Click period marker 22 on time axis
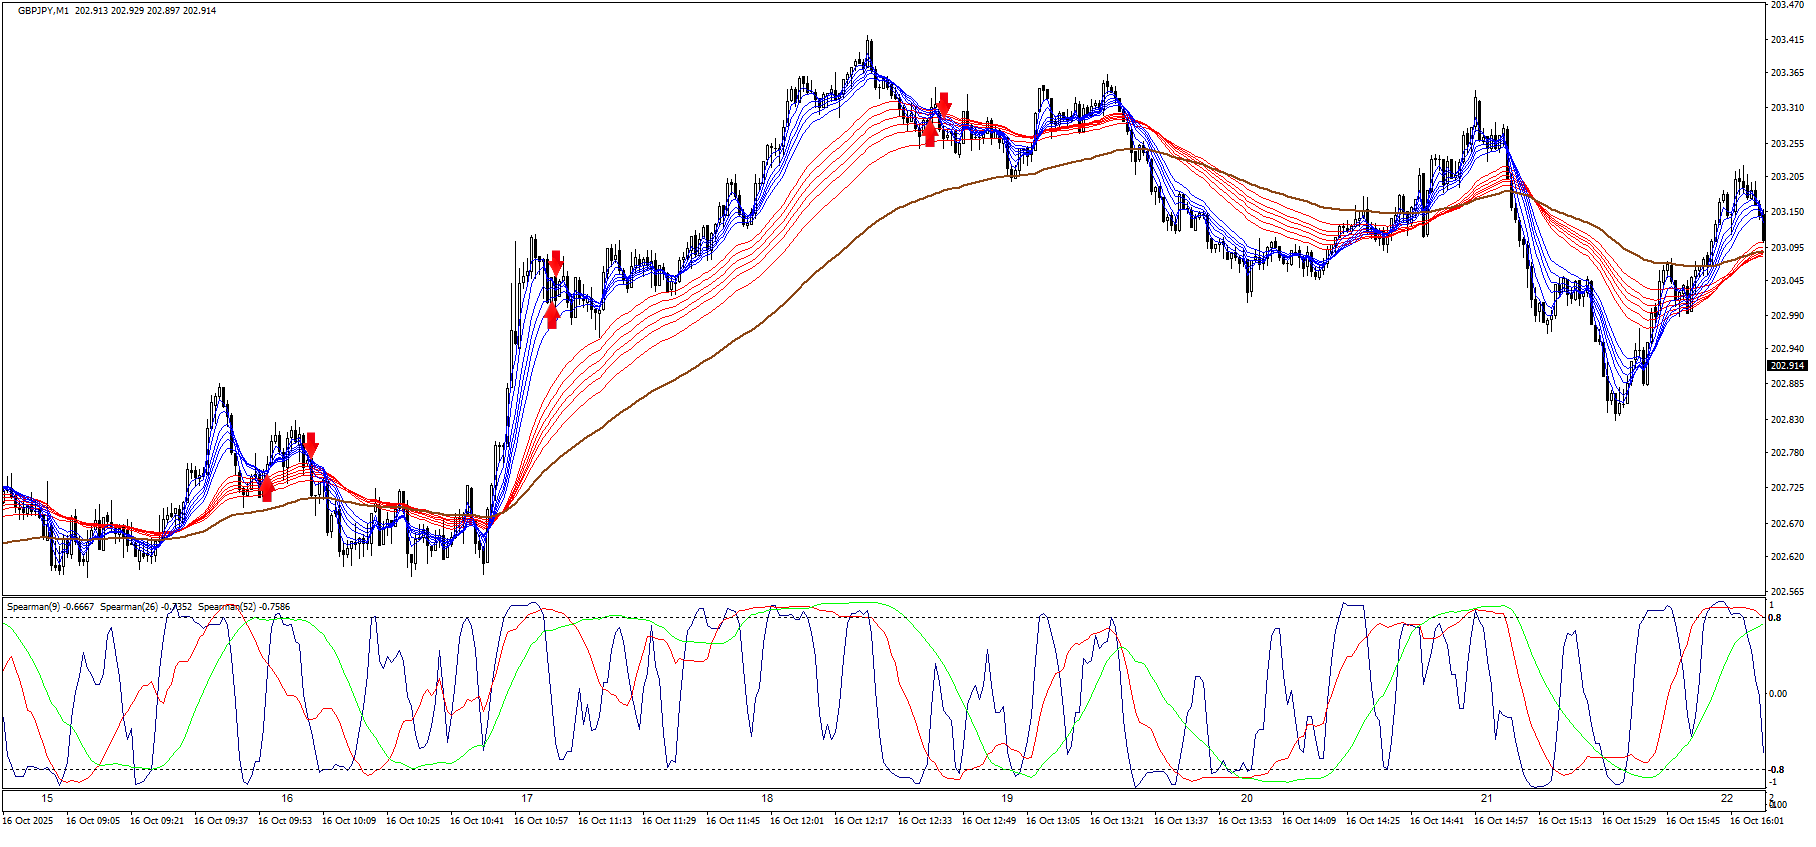 [x=1727, y=798]
